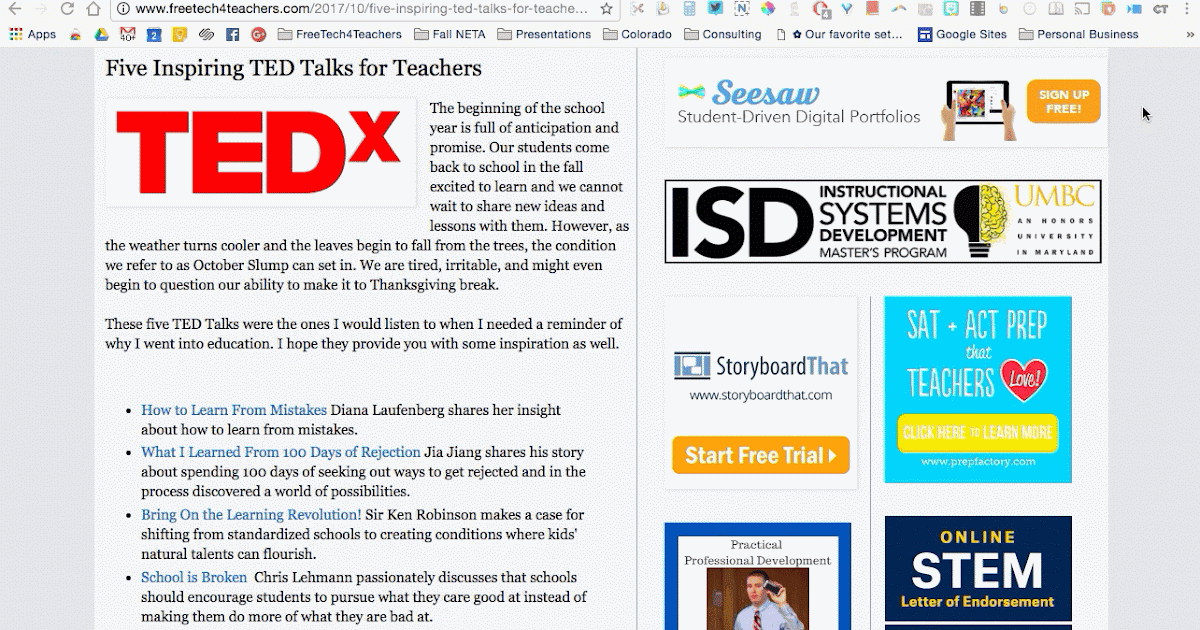Open the Seesaw Digital Portfolios banner
This screenshot has width=1200, height=630.
click(886, 102)
